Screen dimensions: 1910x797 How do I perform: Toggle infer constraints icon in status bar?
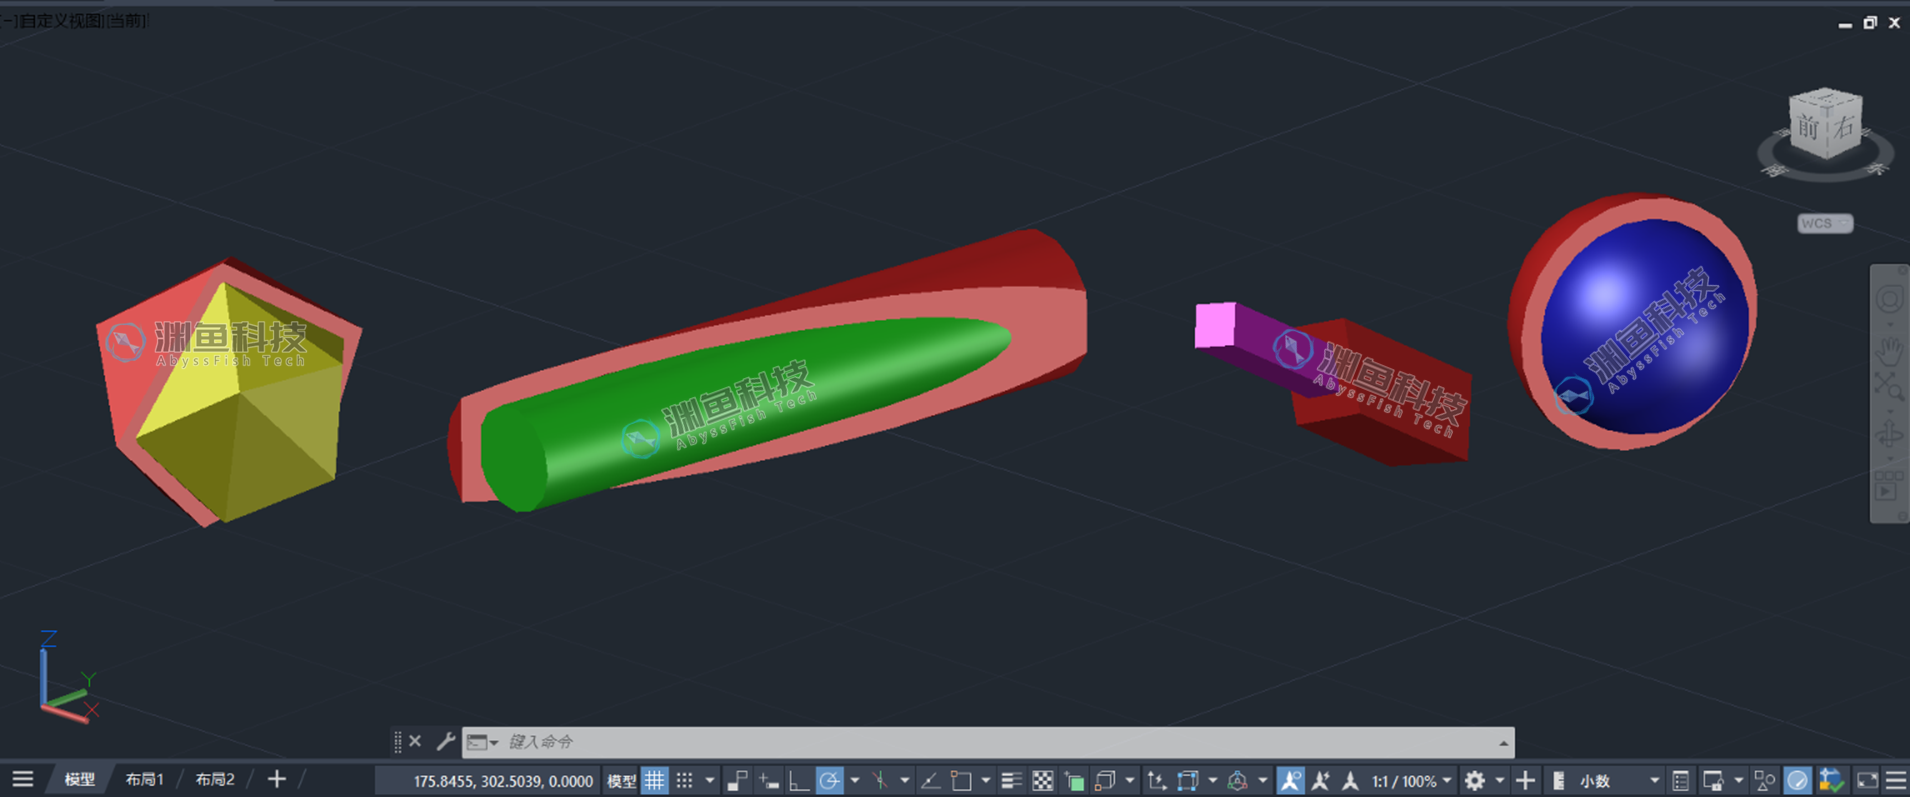(x=737, y=780)
